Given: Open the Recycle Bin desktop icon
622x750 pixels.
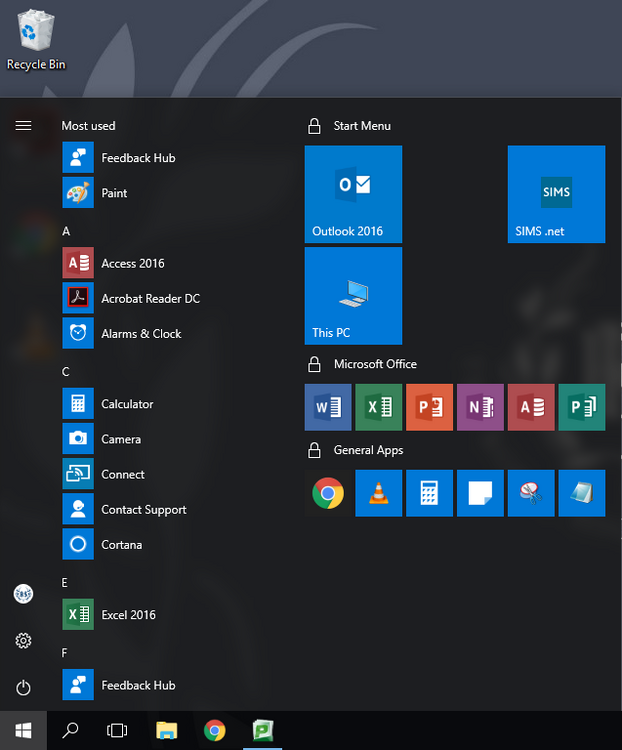Looking at the screenshot, I should pos(36,41).
